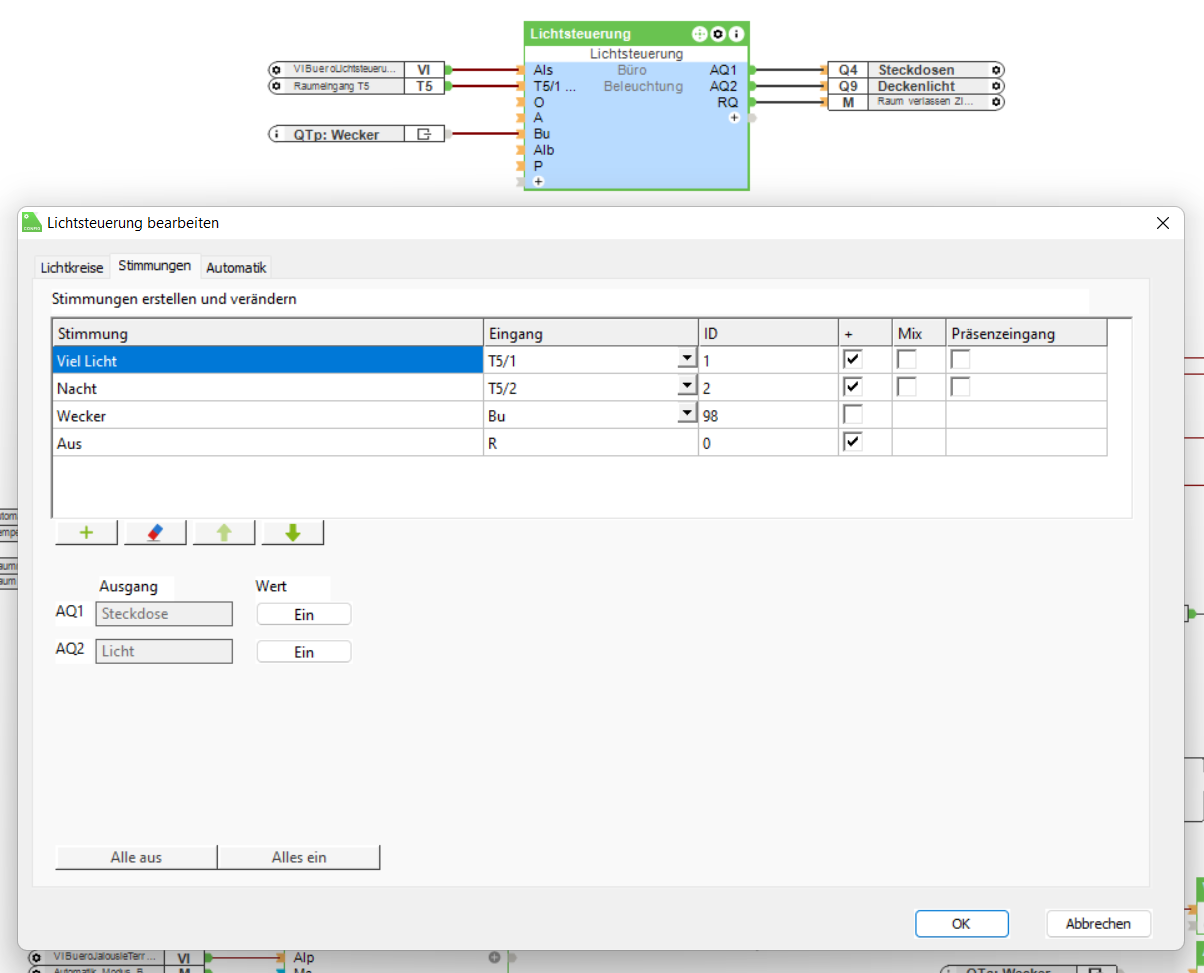Enable Präsenzeingang checkbox for Viel Licht
Image resolution: width=1204 pixels, height=973 pixels.
960,359
